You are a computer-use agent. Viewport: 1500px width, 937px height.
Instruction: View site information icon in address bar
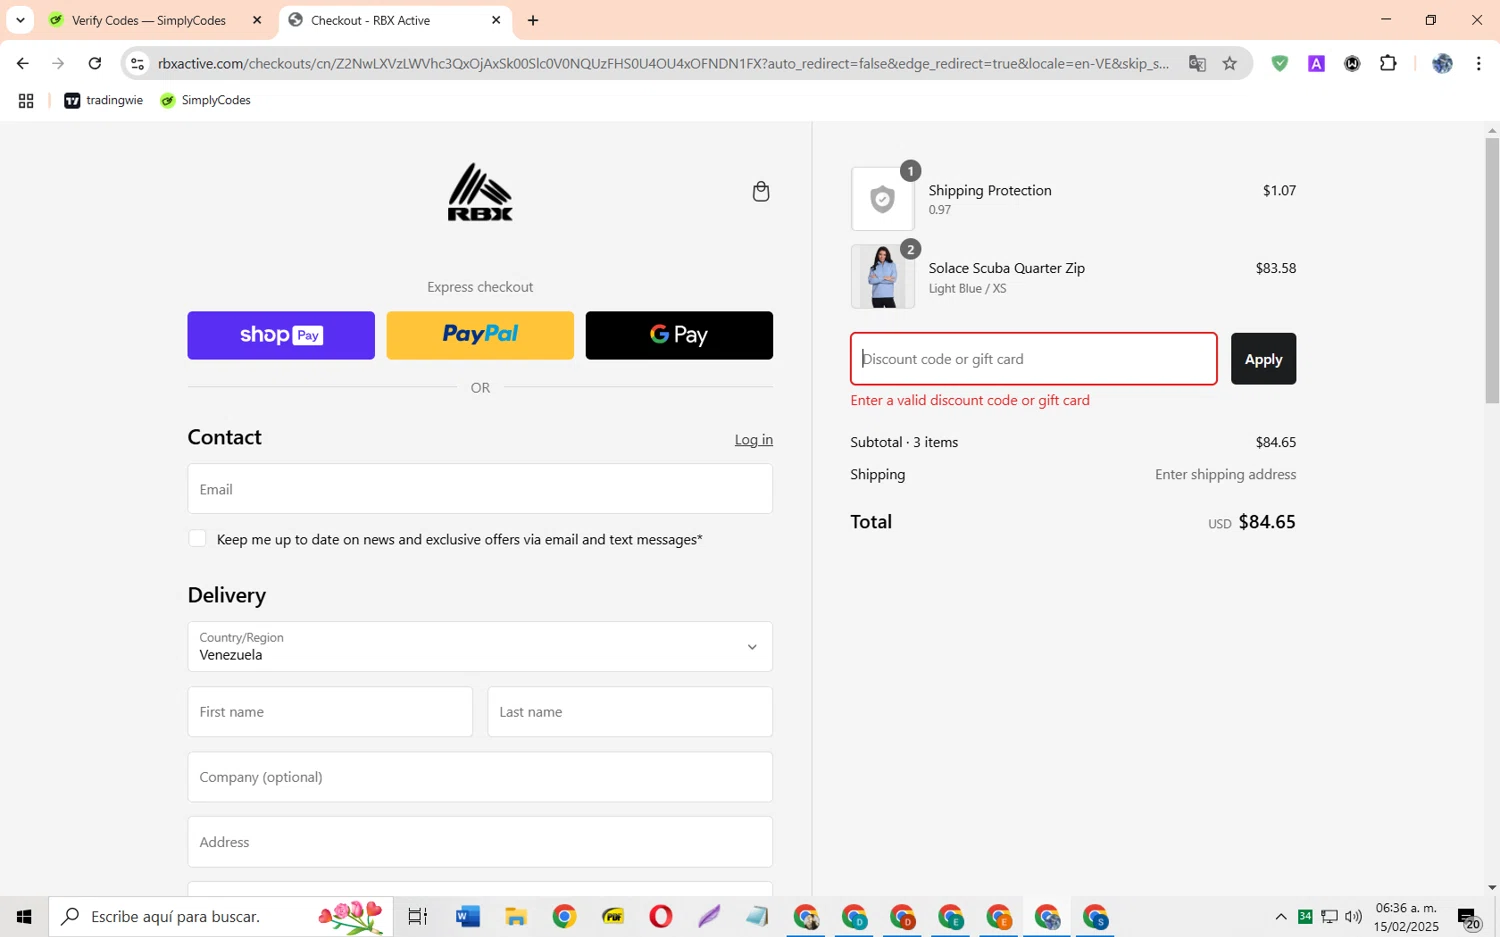pyautogui.click(x=138, y=63)
